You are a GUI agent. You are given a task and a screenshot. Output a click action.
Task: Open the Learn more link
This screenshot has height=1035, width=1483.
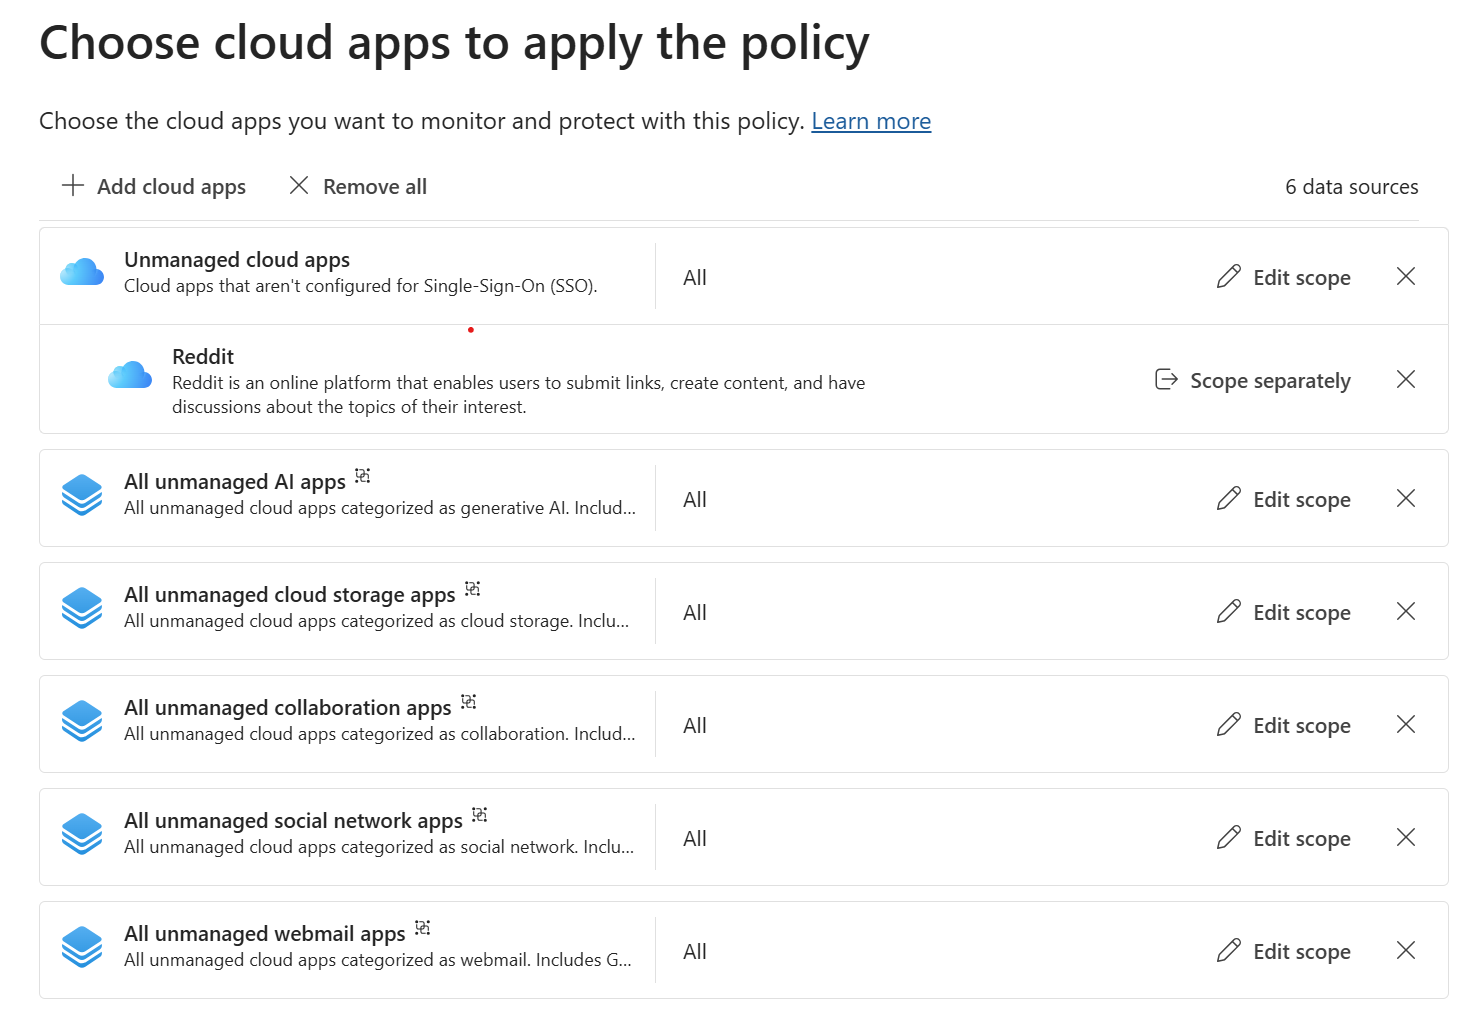871,121
